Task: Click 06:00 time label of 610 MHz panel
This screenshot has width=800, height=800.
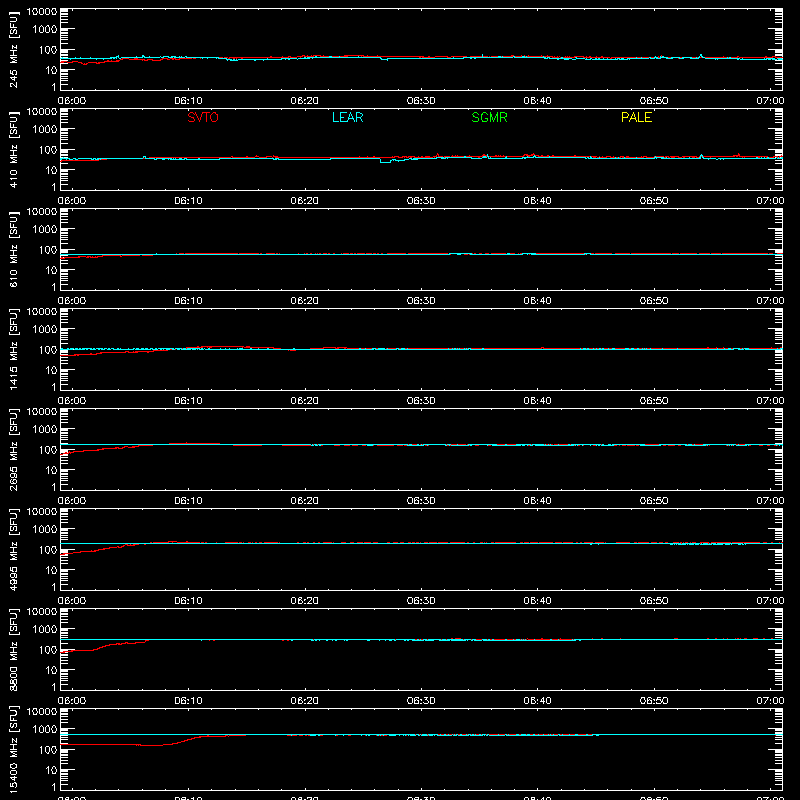Action: [x=72, y=301]
